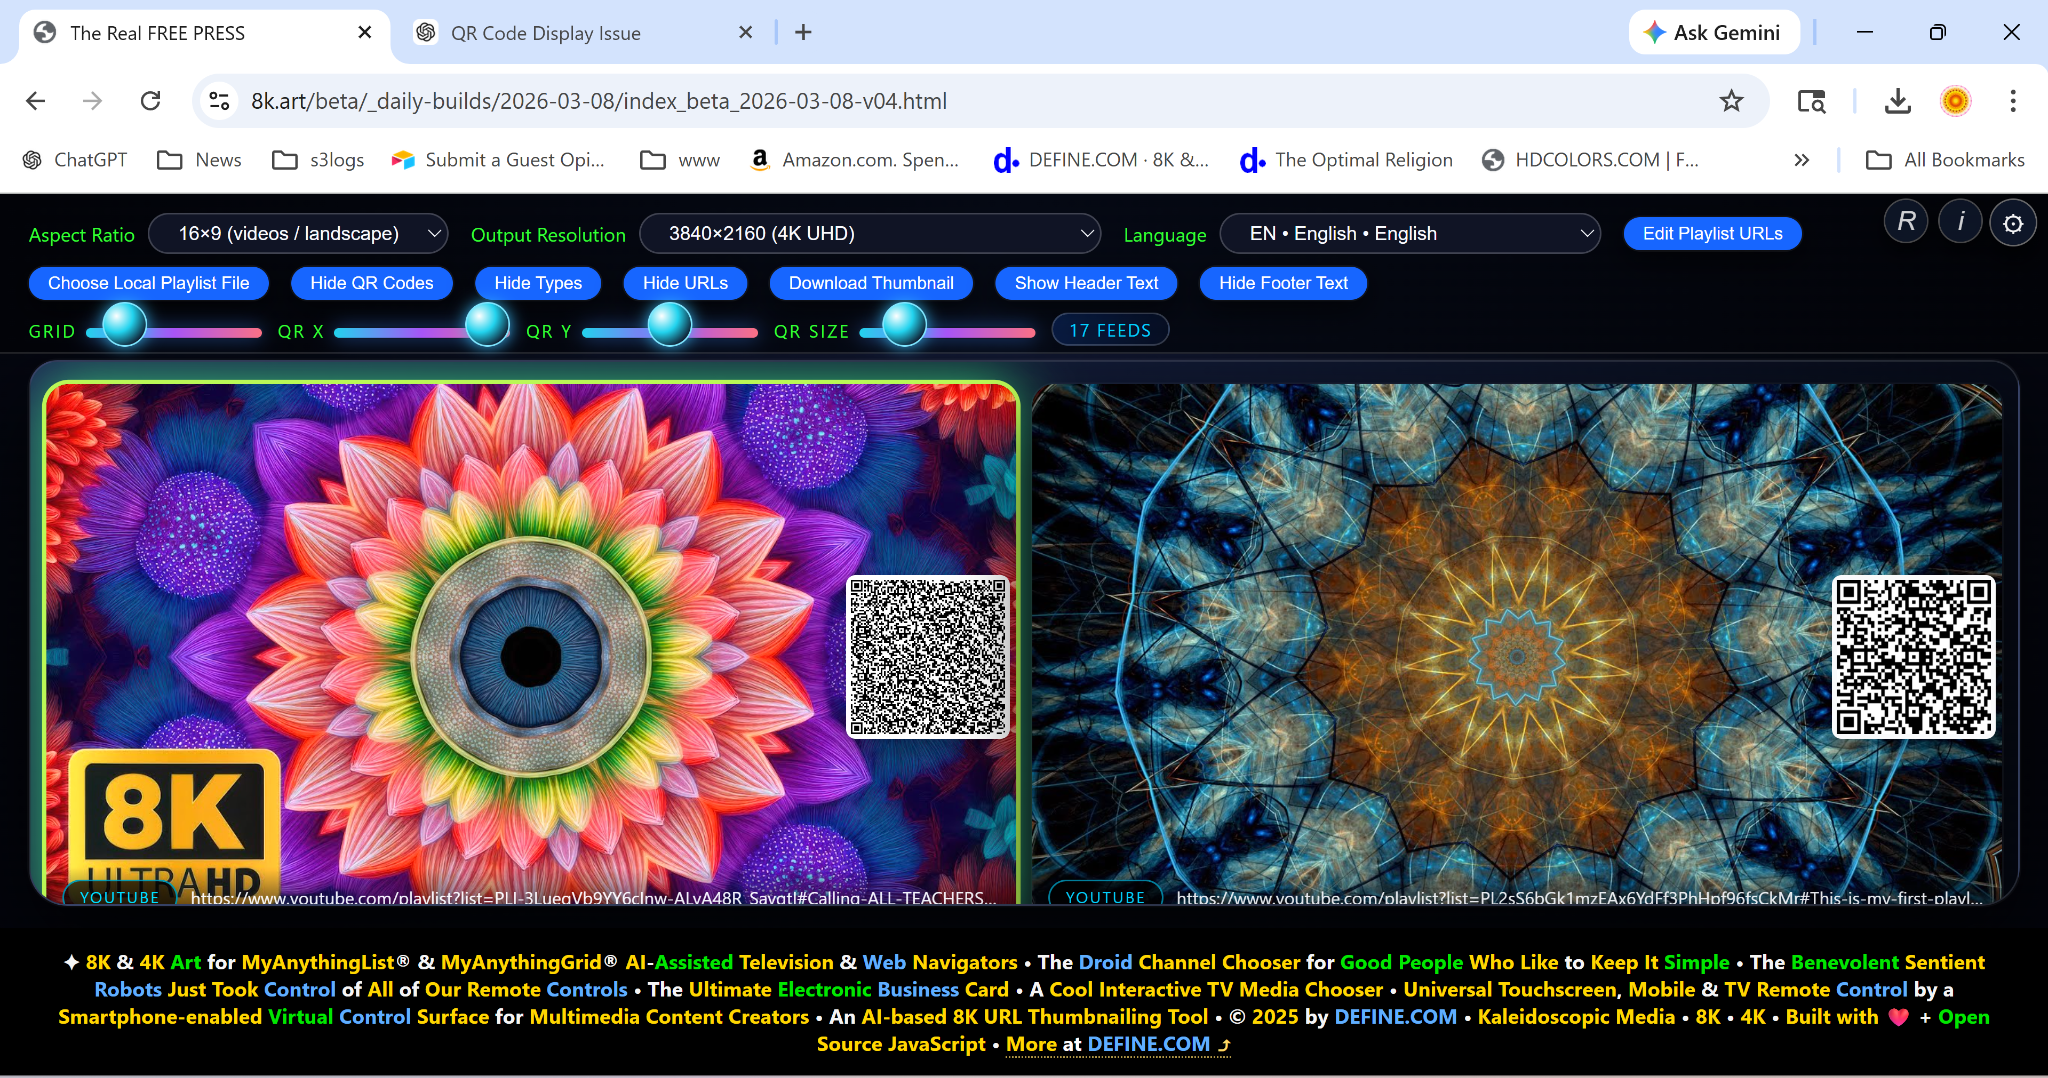Open the Chrome three-dot menu
The height and width of the screenshot is (1078, 2048).
(x=2013, y=101)
